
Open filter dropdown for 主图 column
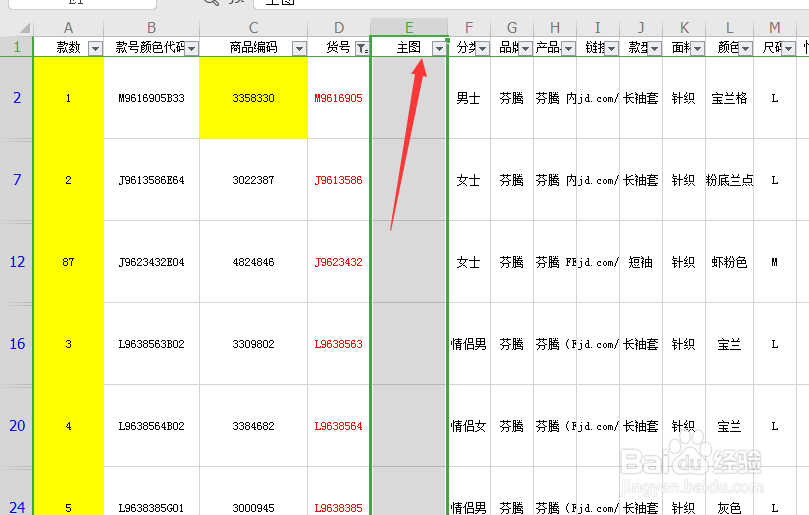click(x=439, y=49)
